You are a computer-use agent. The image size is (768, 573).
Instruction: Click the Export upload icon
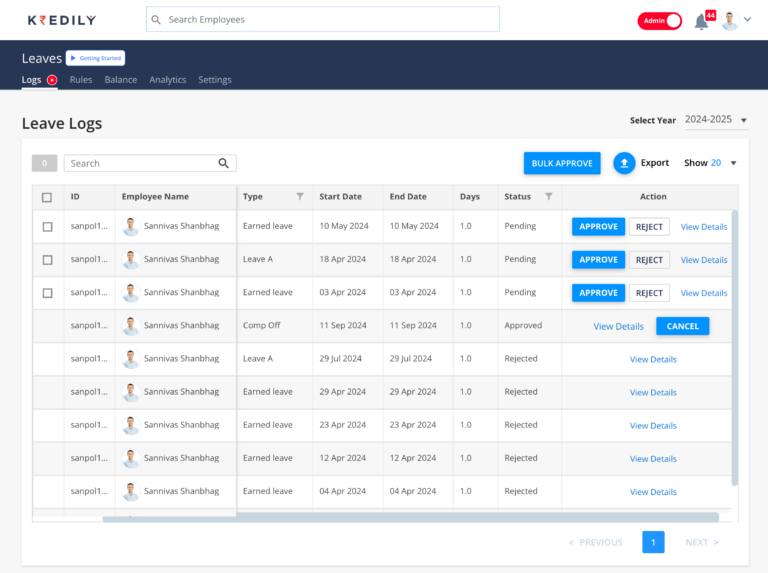pos(624,163)
